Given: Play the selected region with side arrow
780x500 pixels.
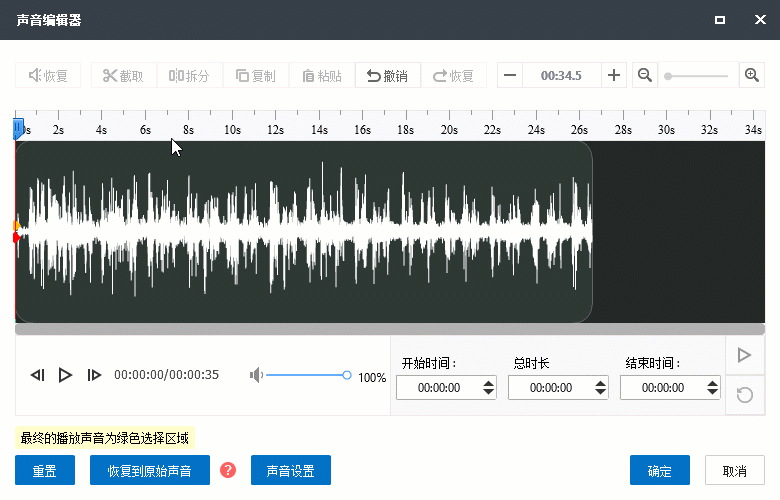Looking at the screenshot, I should tap(744, 355).
